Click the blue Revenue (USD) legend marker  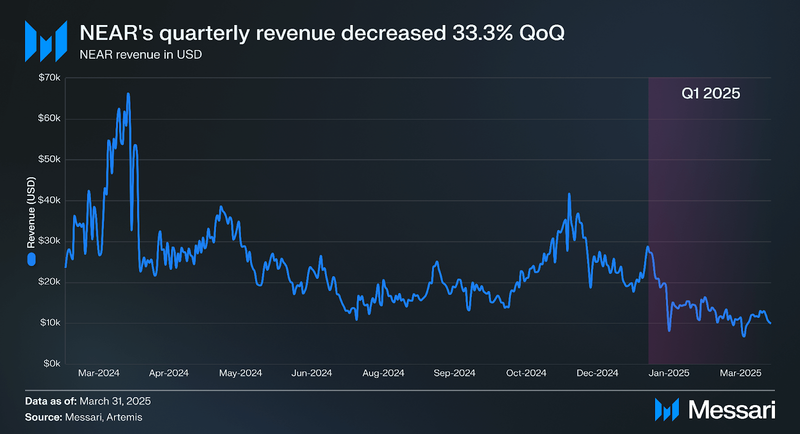[x=31, y=260]
